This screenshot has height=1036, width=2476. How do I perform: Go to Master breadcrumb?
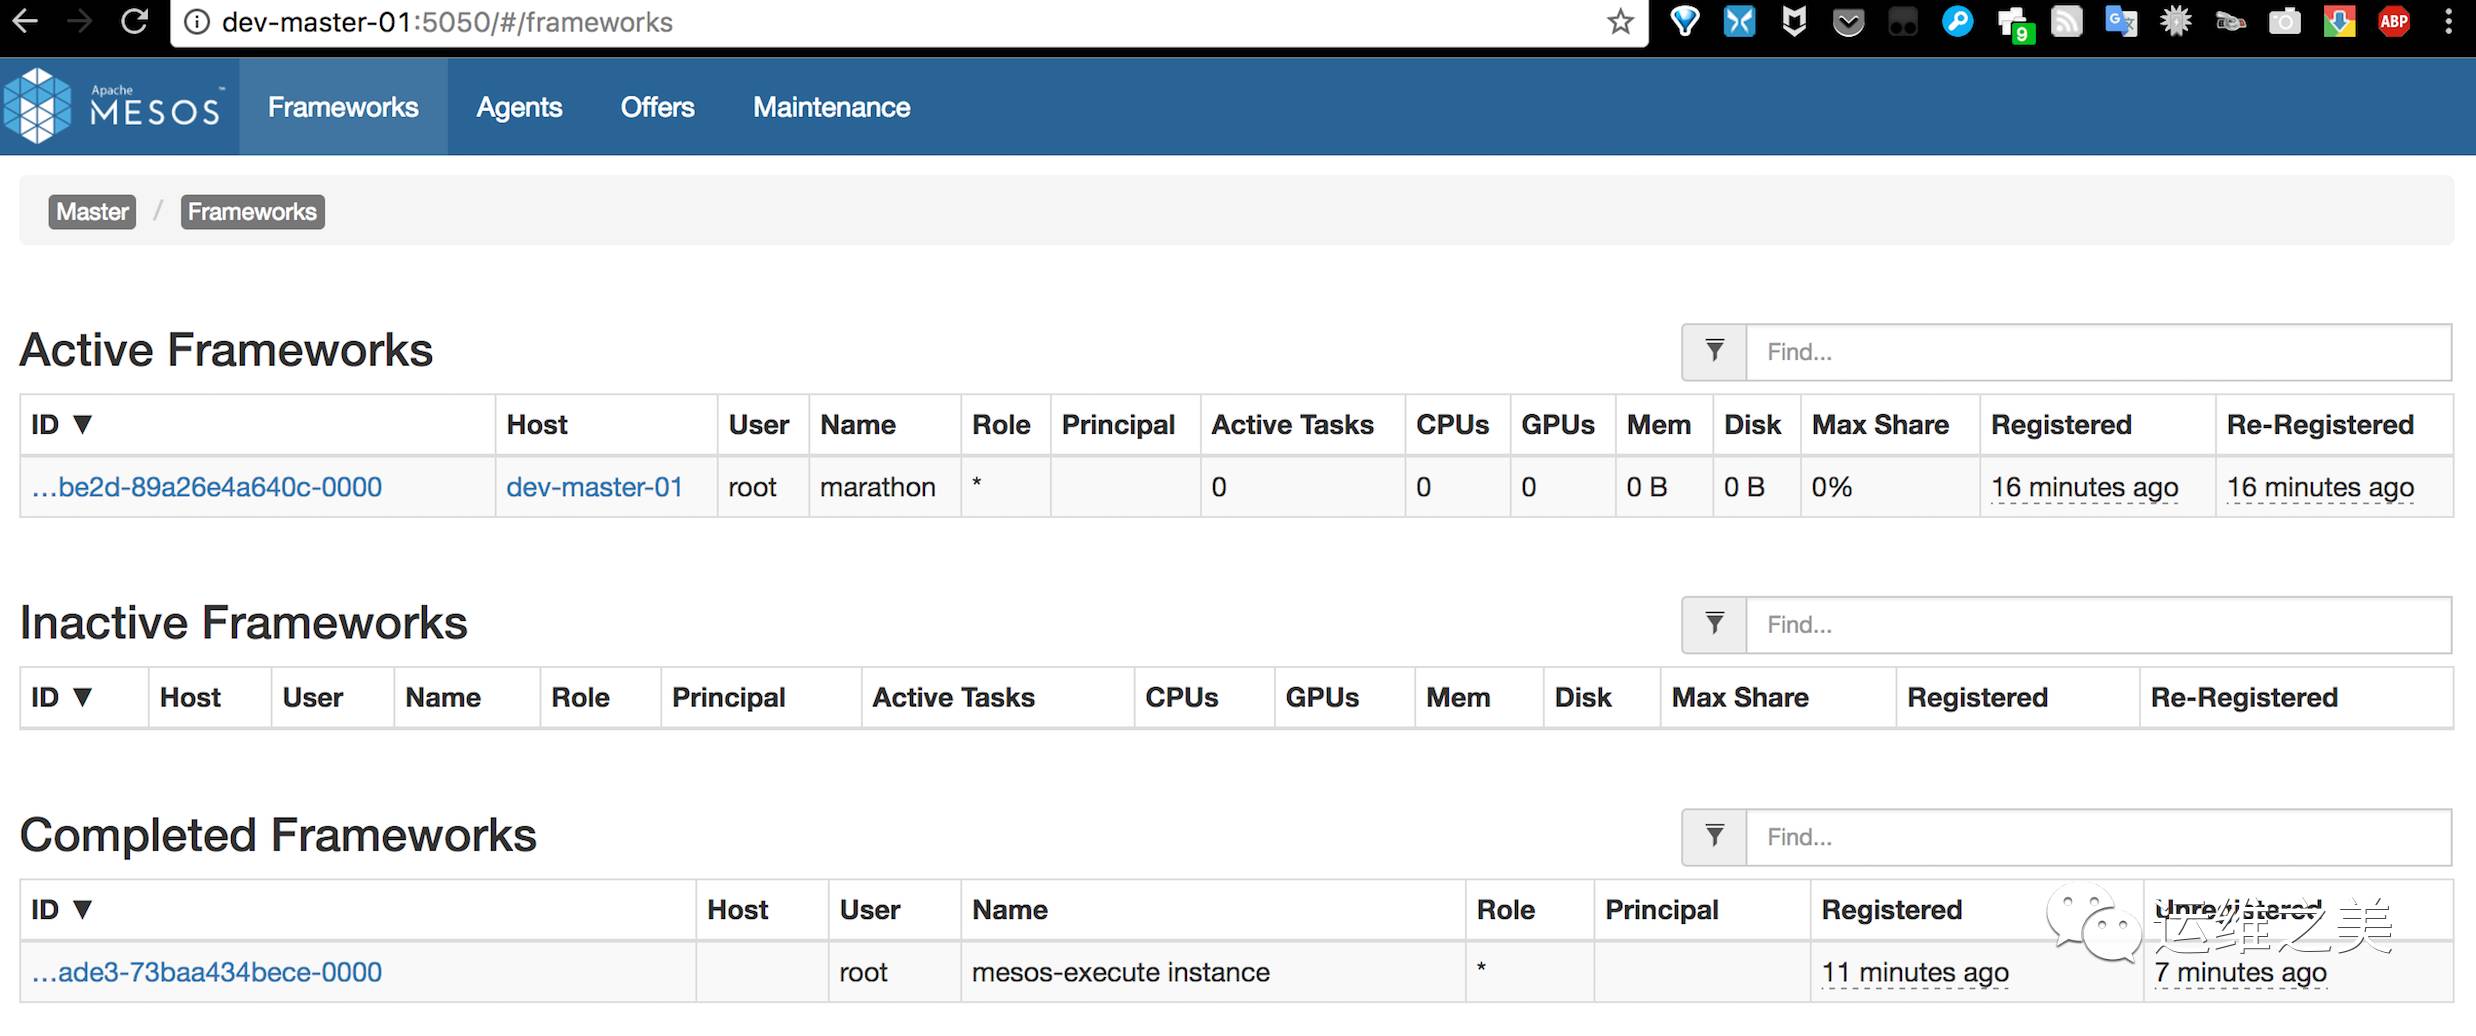[92, 212]
